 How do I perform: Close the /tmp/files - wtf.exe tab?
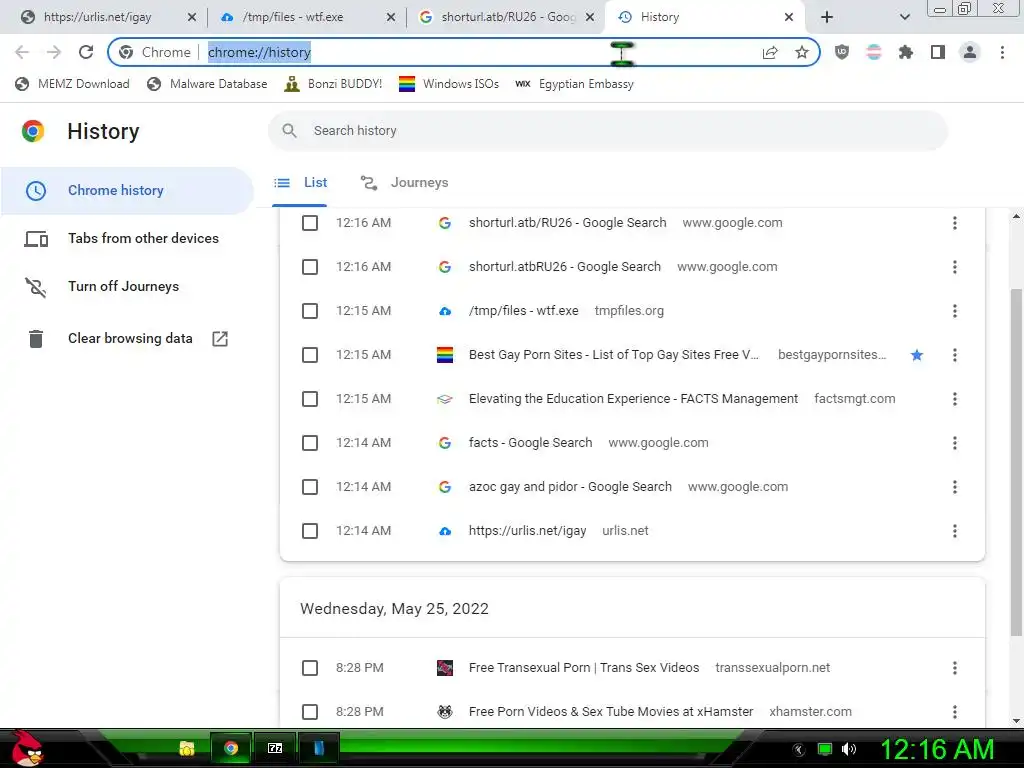click(x=391, y=17)
